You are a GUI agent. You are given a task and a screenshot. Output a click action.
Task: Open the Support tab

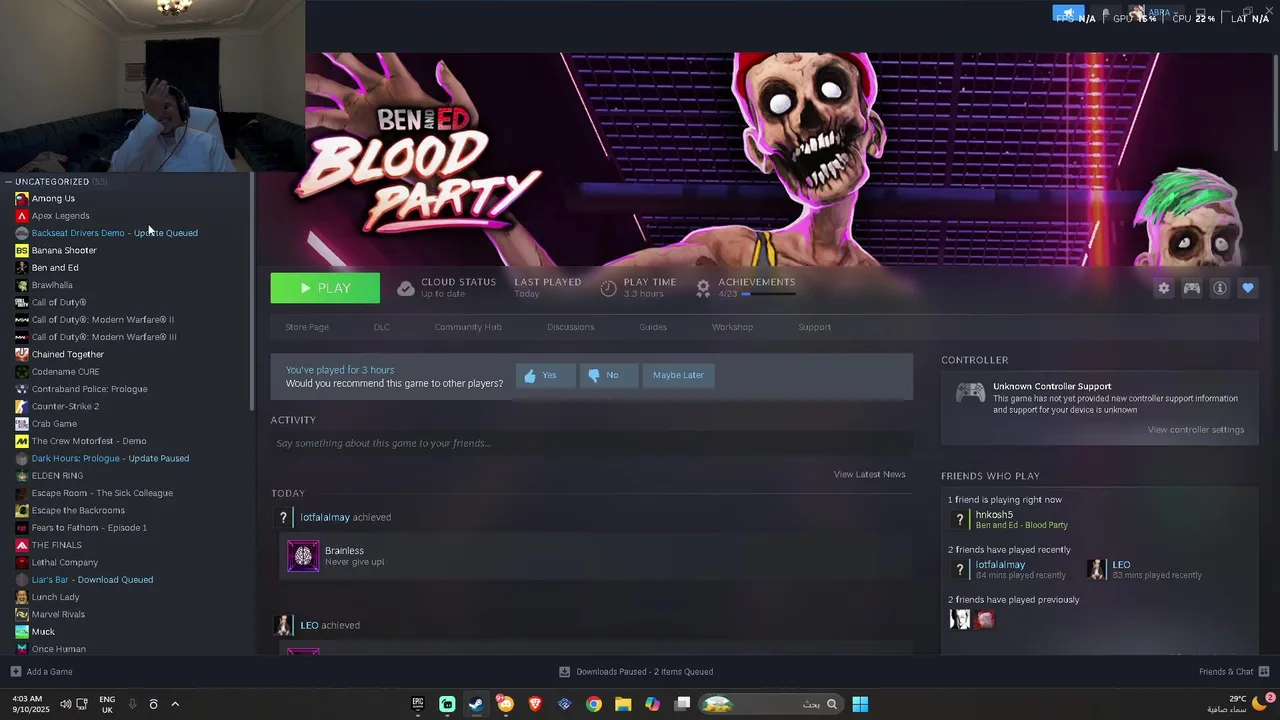point(814,327)
